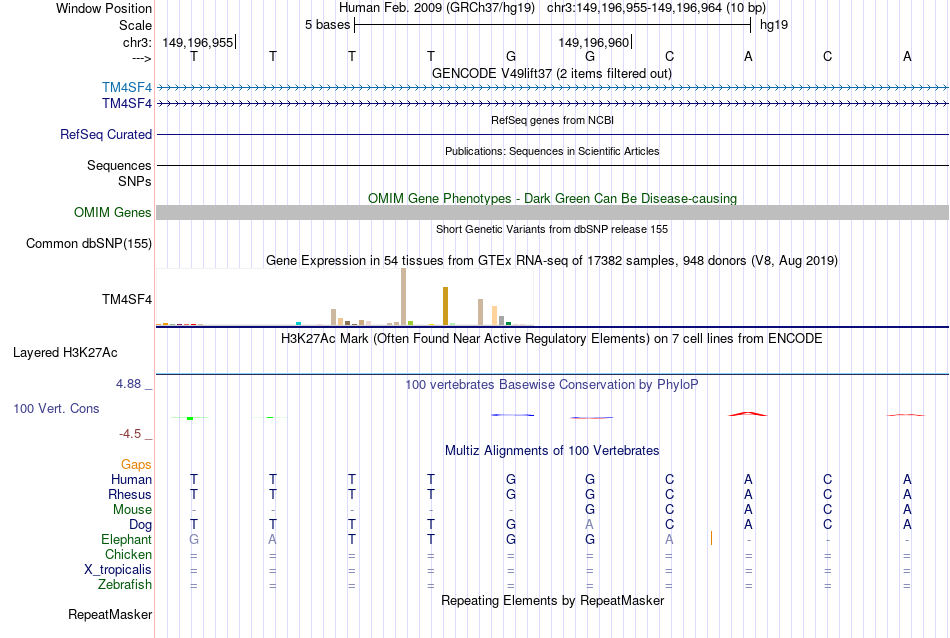Screen dimensions: 950x638
Task: Select the Dog species row label
Action: (x=141, y=525)
